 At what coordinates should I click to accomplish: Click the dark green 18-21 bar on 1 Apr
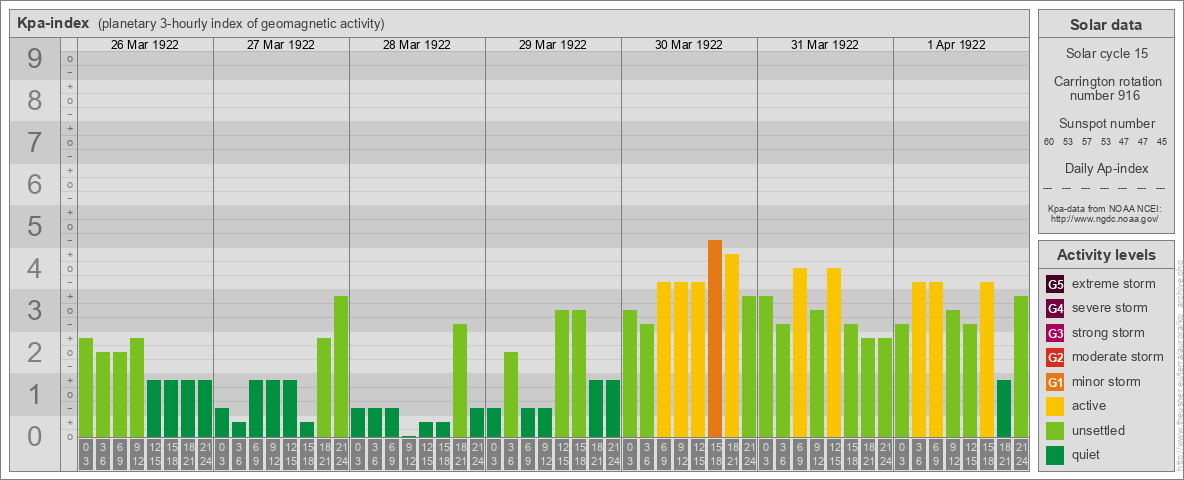1004,409
